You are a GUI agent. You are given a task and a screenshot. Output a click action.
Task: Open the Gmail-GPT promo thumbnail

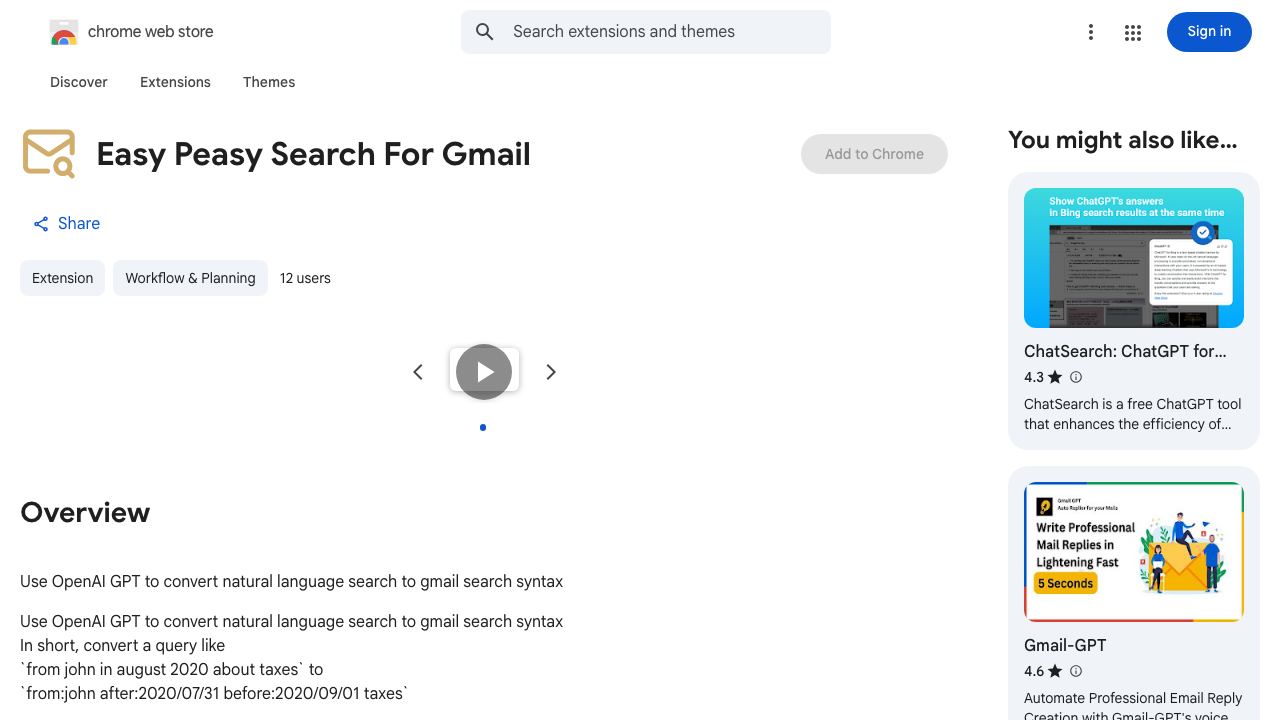1134,552
